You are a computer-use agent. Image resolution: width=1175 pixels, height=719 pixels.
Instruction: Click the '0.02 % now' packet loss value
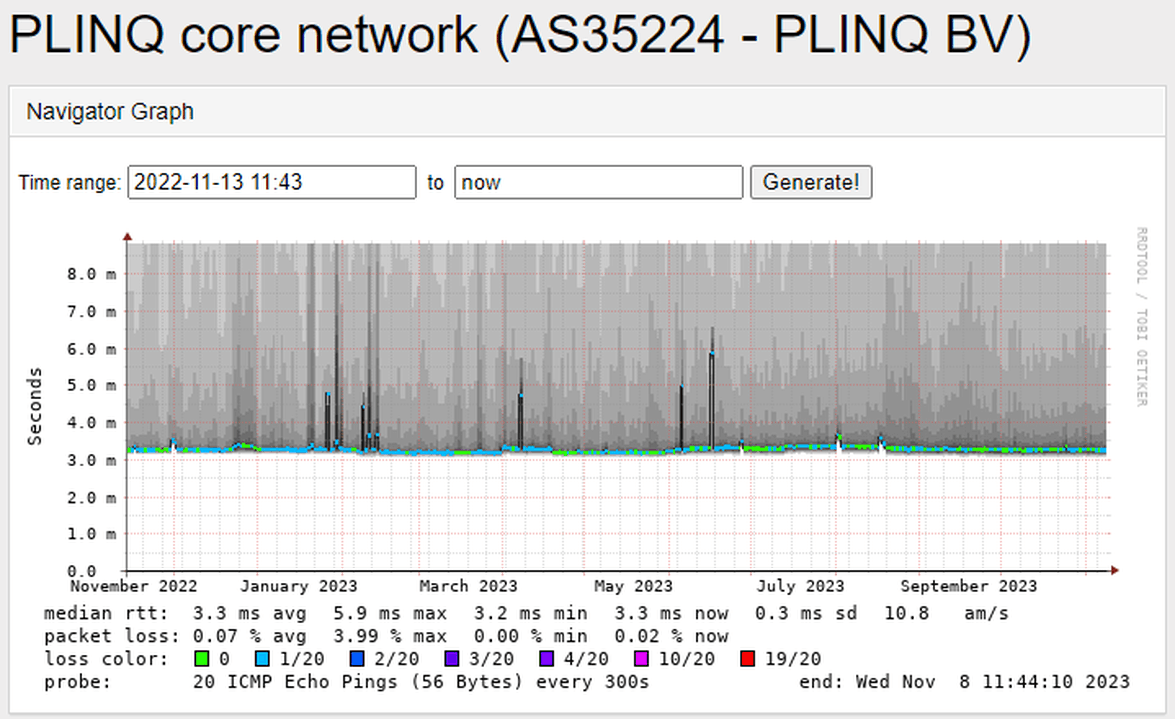(x=671, y=637)
